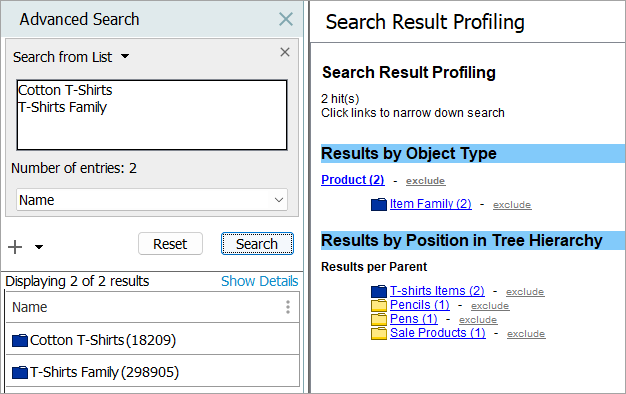Viewport: 626px width, 394px height.
Task: Click the plus icon to add criterion
Action: click(15, 247)
